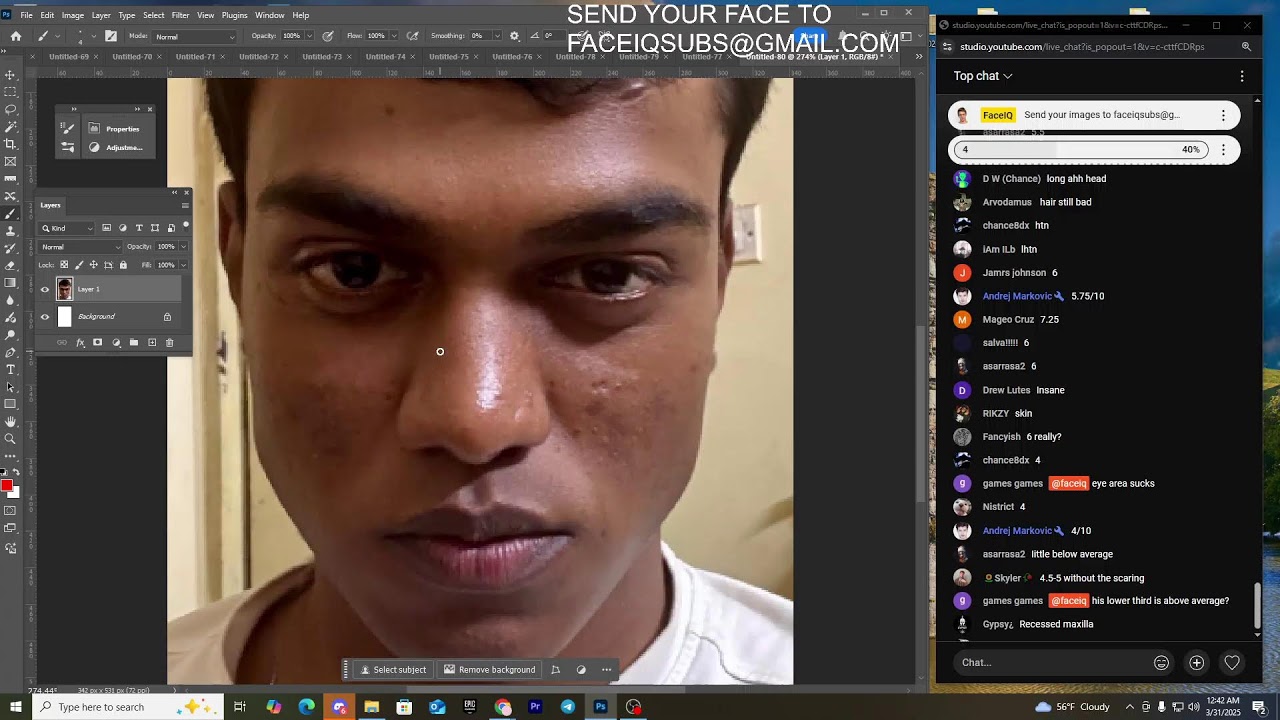The height and width of the screenshot is (720, 1280).
Task: Swap foreground and background colors
Action: point(16,472)
